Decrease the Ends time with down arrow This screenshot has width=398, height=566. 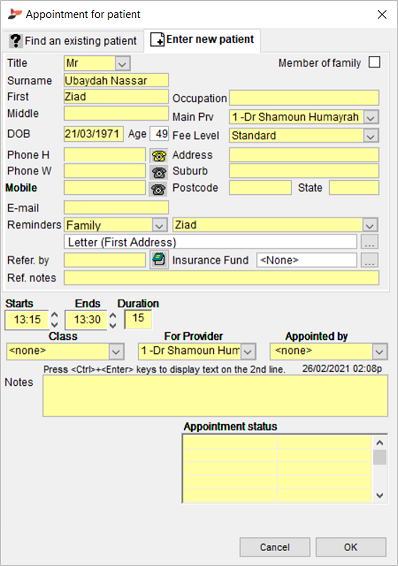pyautogui.click(x=113, y=325)
